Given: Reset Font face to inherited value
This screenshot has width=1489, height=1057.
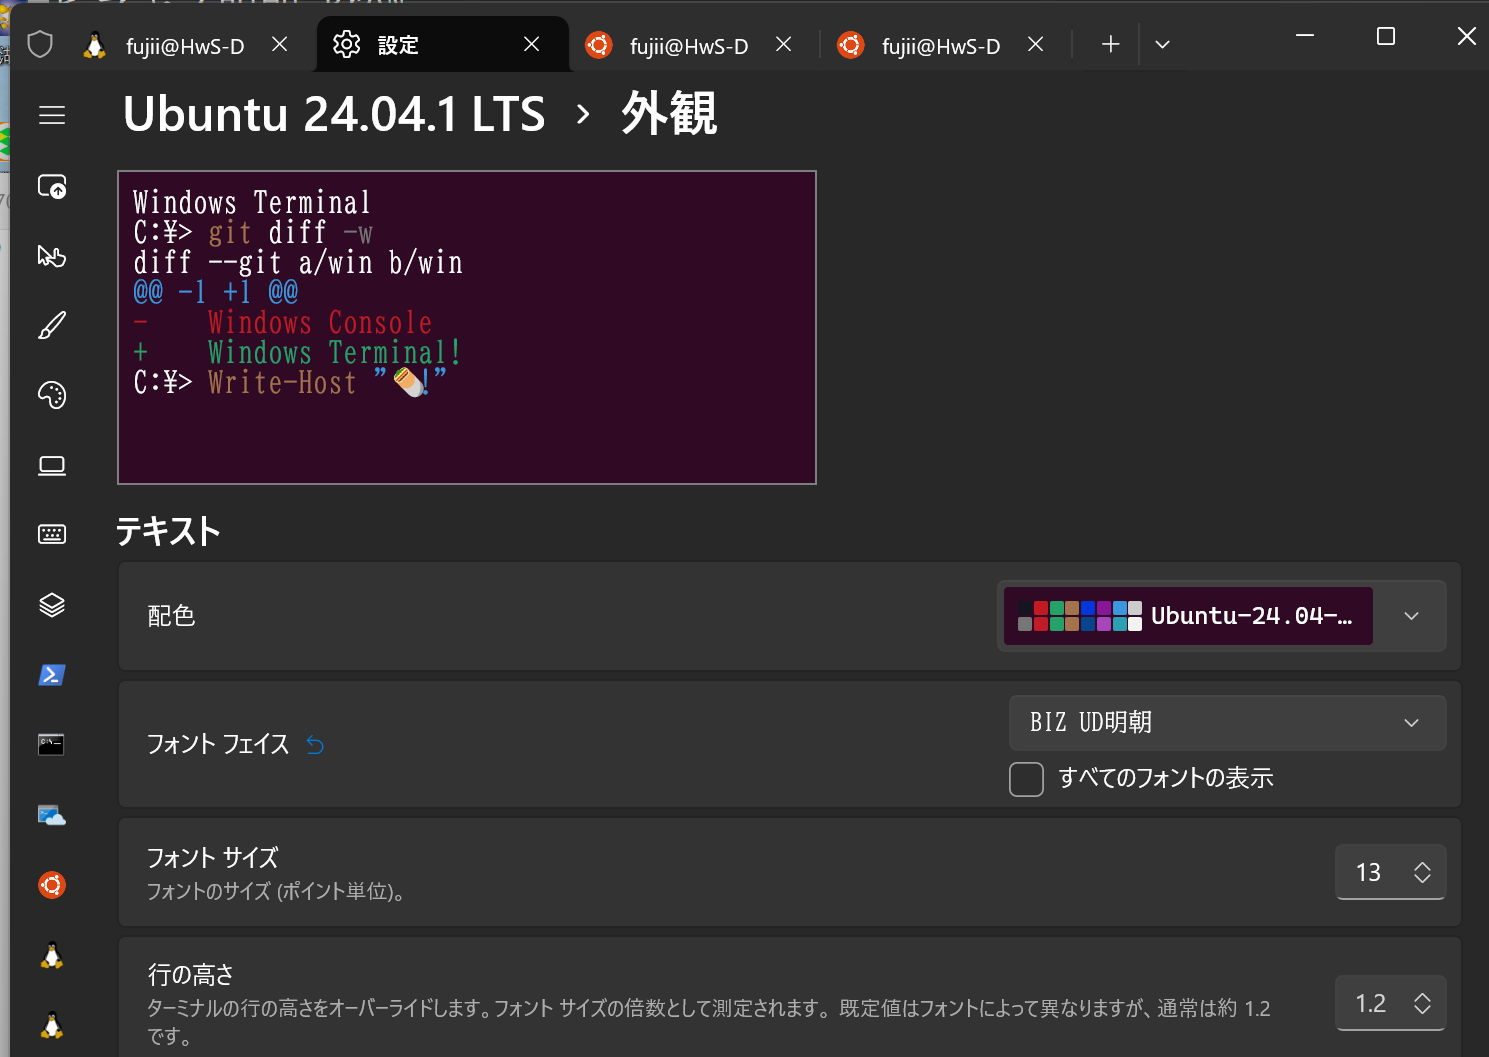Looking at the screenshot, I should pos(315,745).
